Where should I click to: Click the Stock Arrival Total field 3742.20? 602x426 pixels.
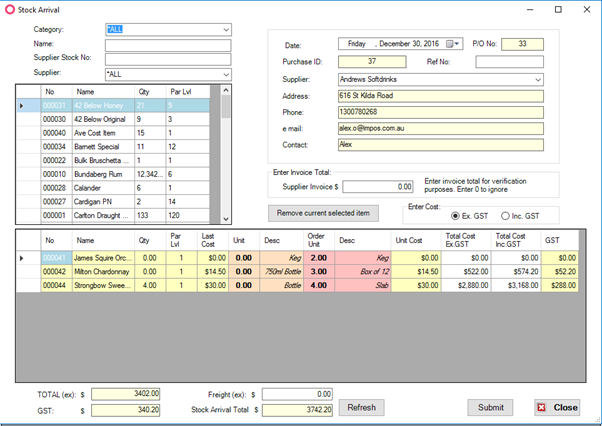click(297, 410)
